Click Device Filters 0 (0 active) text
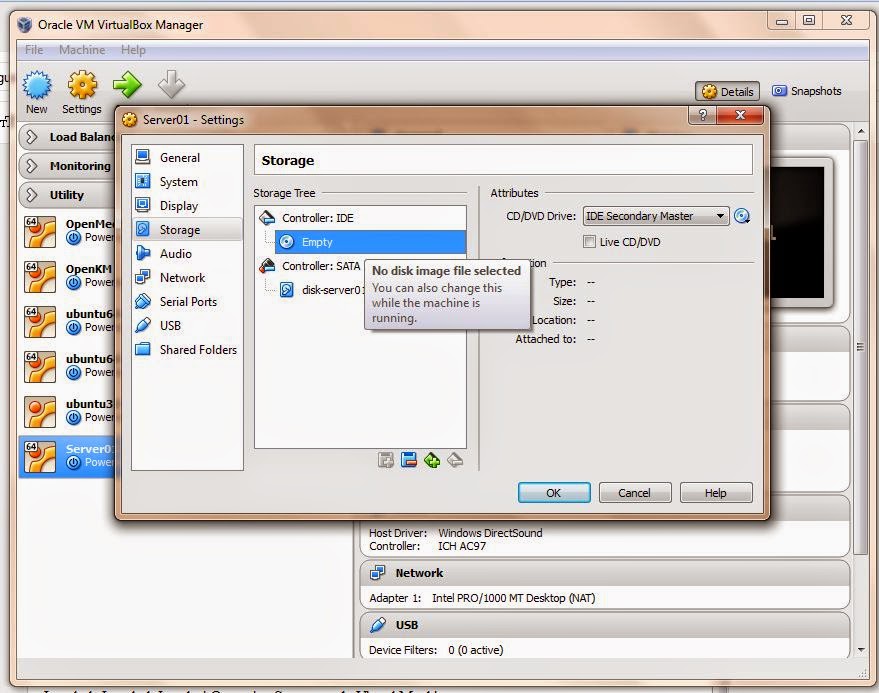Viewport: 879px width, 693px height. click(x=436, y=650)
